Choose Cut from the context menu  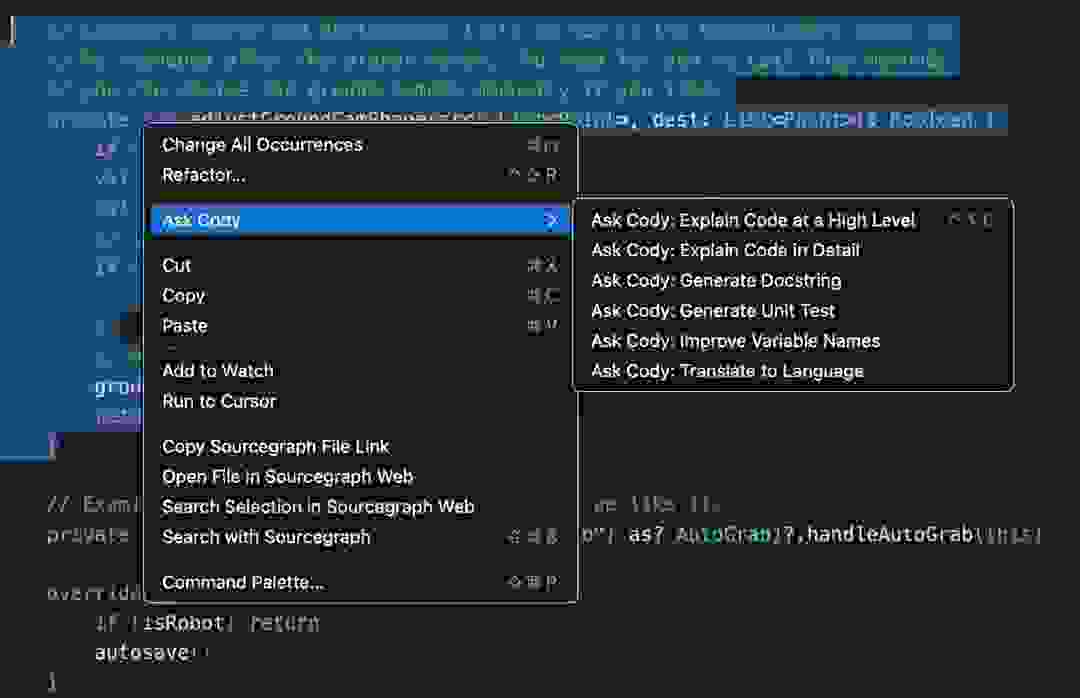click(x=360, y=265)
